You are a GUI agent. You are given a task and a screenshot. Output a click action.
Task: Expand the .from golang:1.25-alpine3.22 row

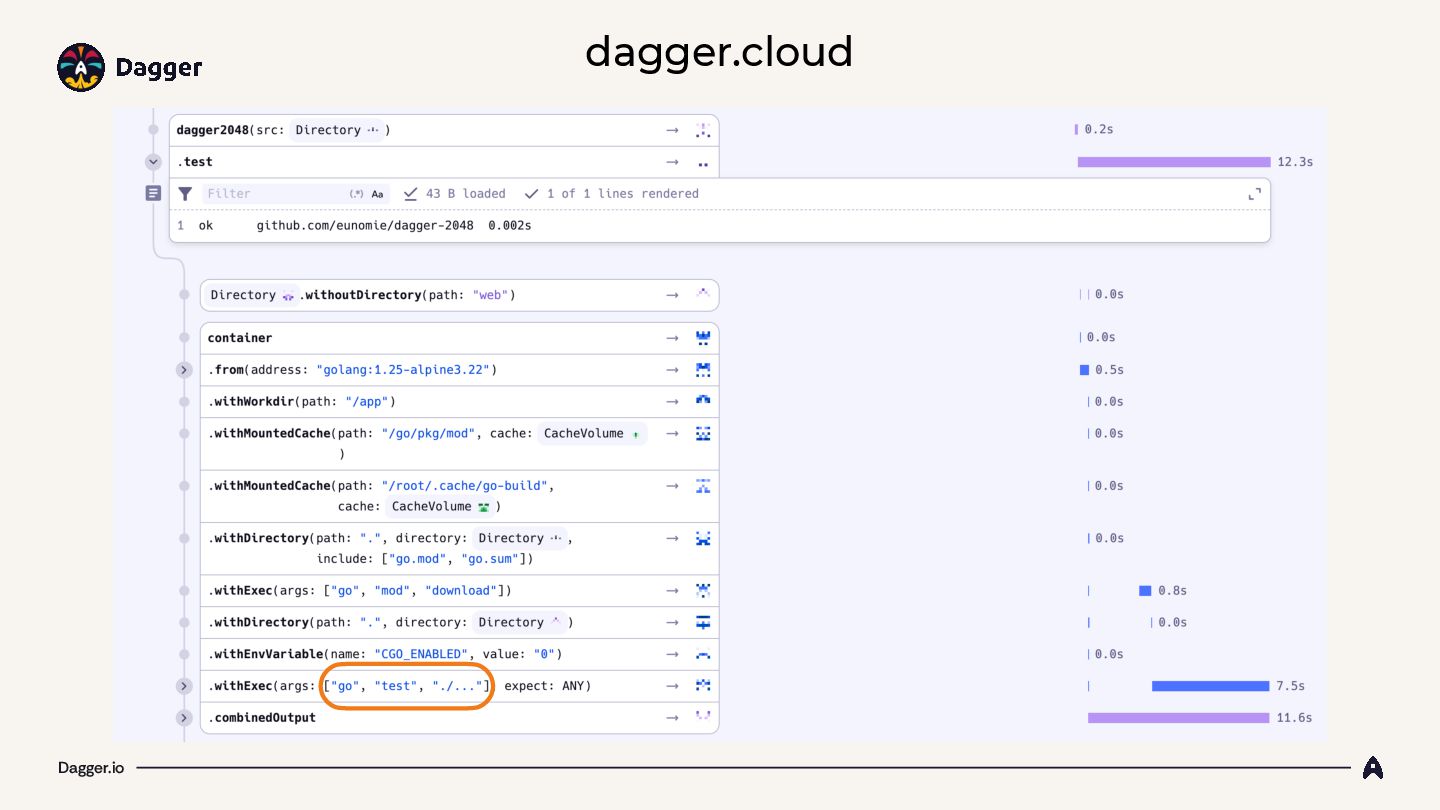184,370
